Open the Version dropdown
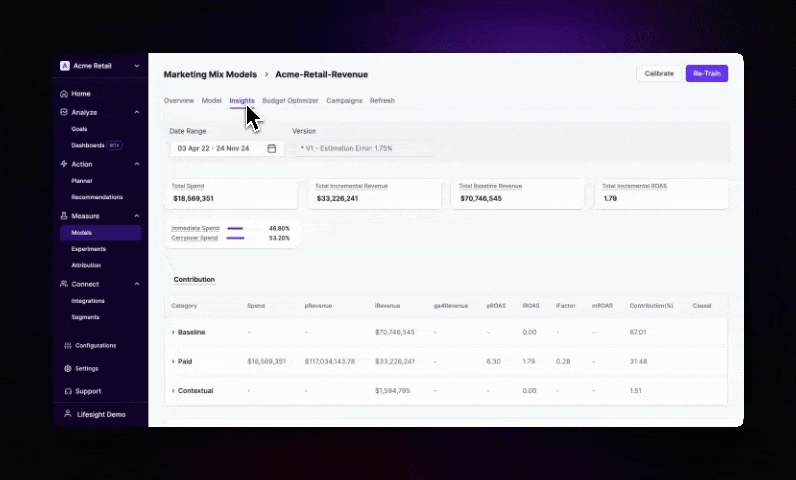The image size is (796, 480). (363, 149)
